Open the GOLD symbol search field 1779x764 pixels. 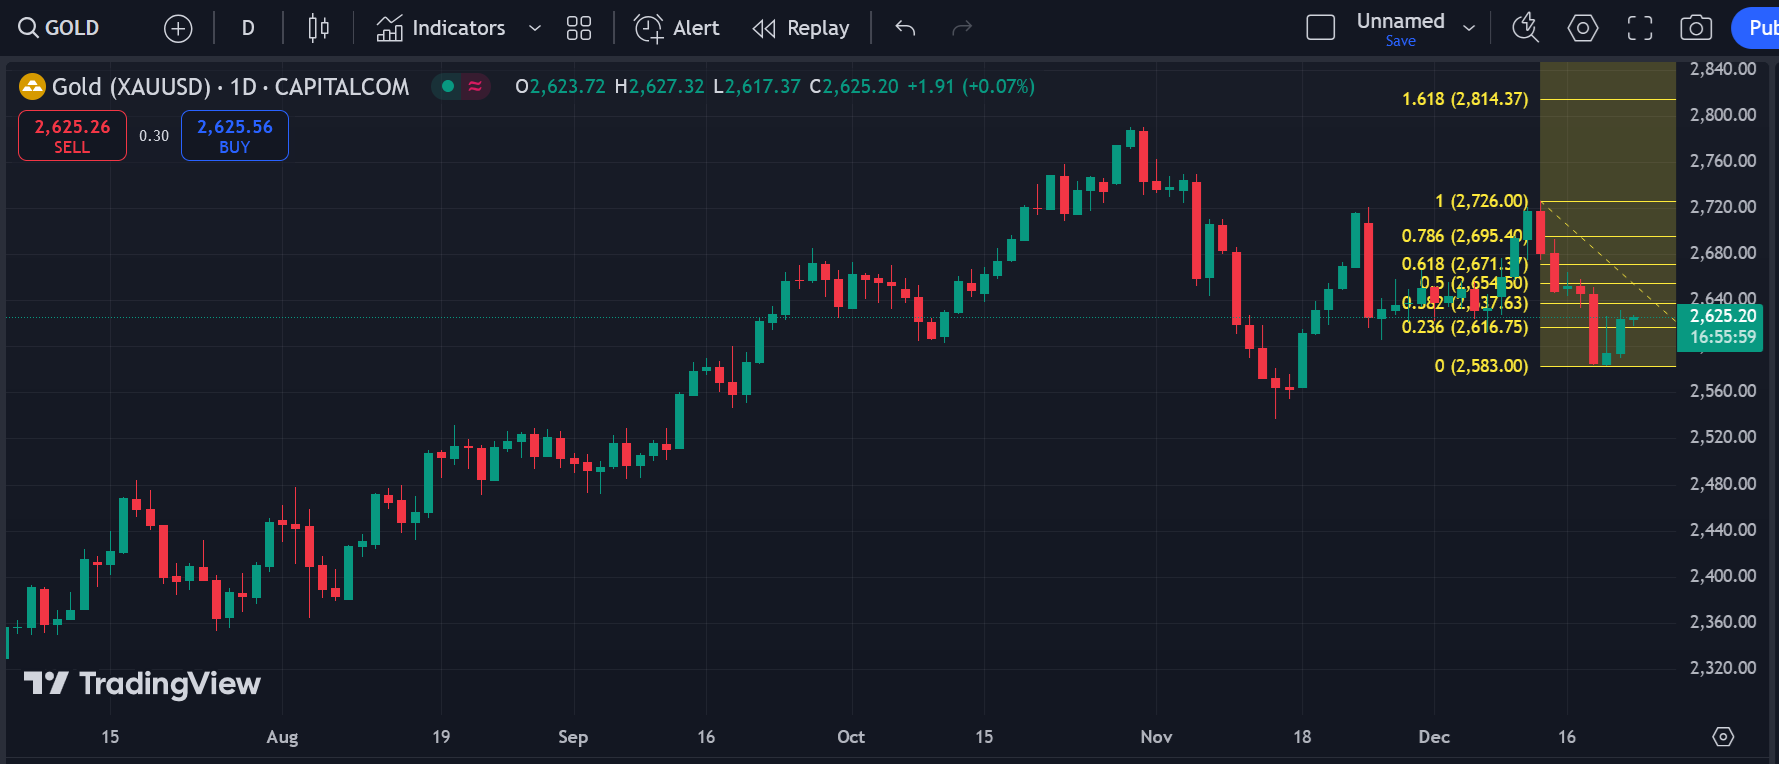[60, 29]
